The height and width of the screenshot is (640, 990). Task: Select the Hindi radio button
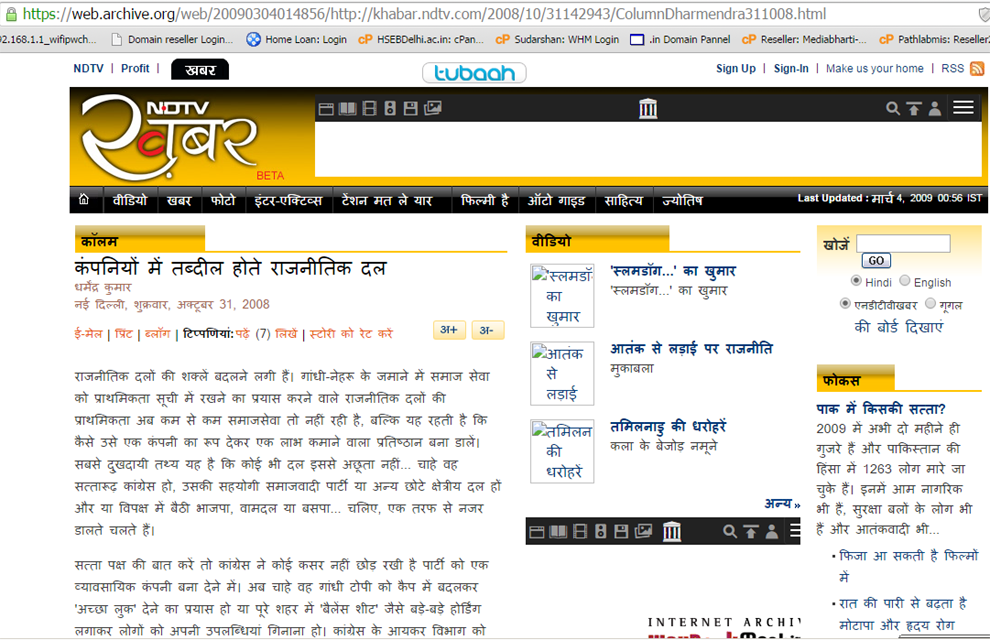[x=856, y=282]
